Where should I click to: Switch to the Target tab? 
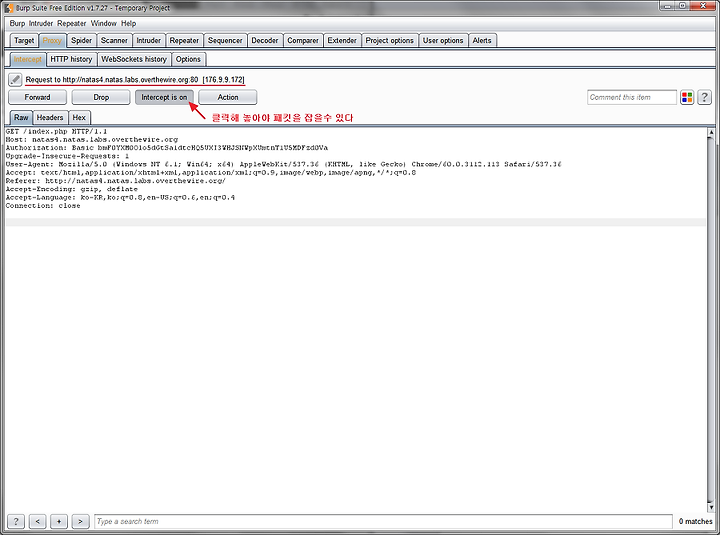coord(24,40)
